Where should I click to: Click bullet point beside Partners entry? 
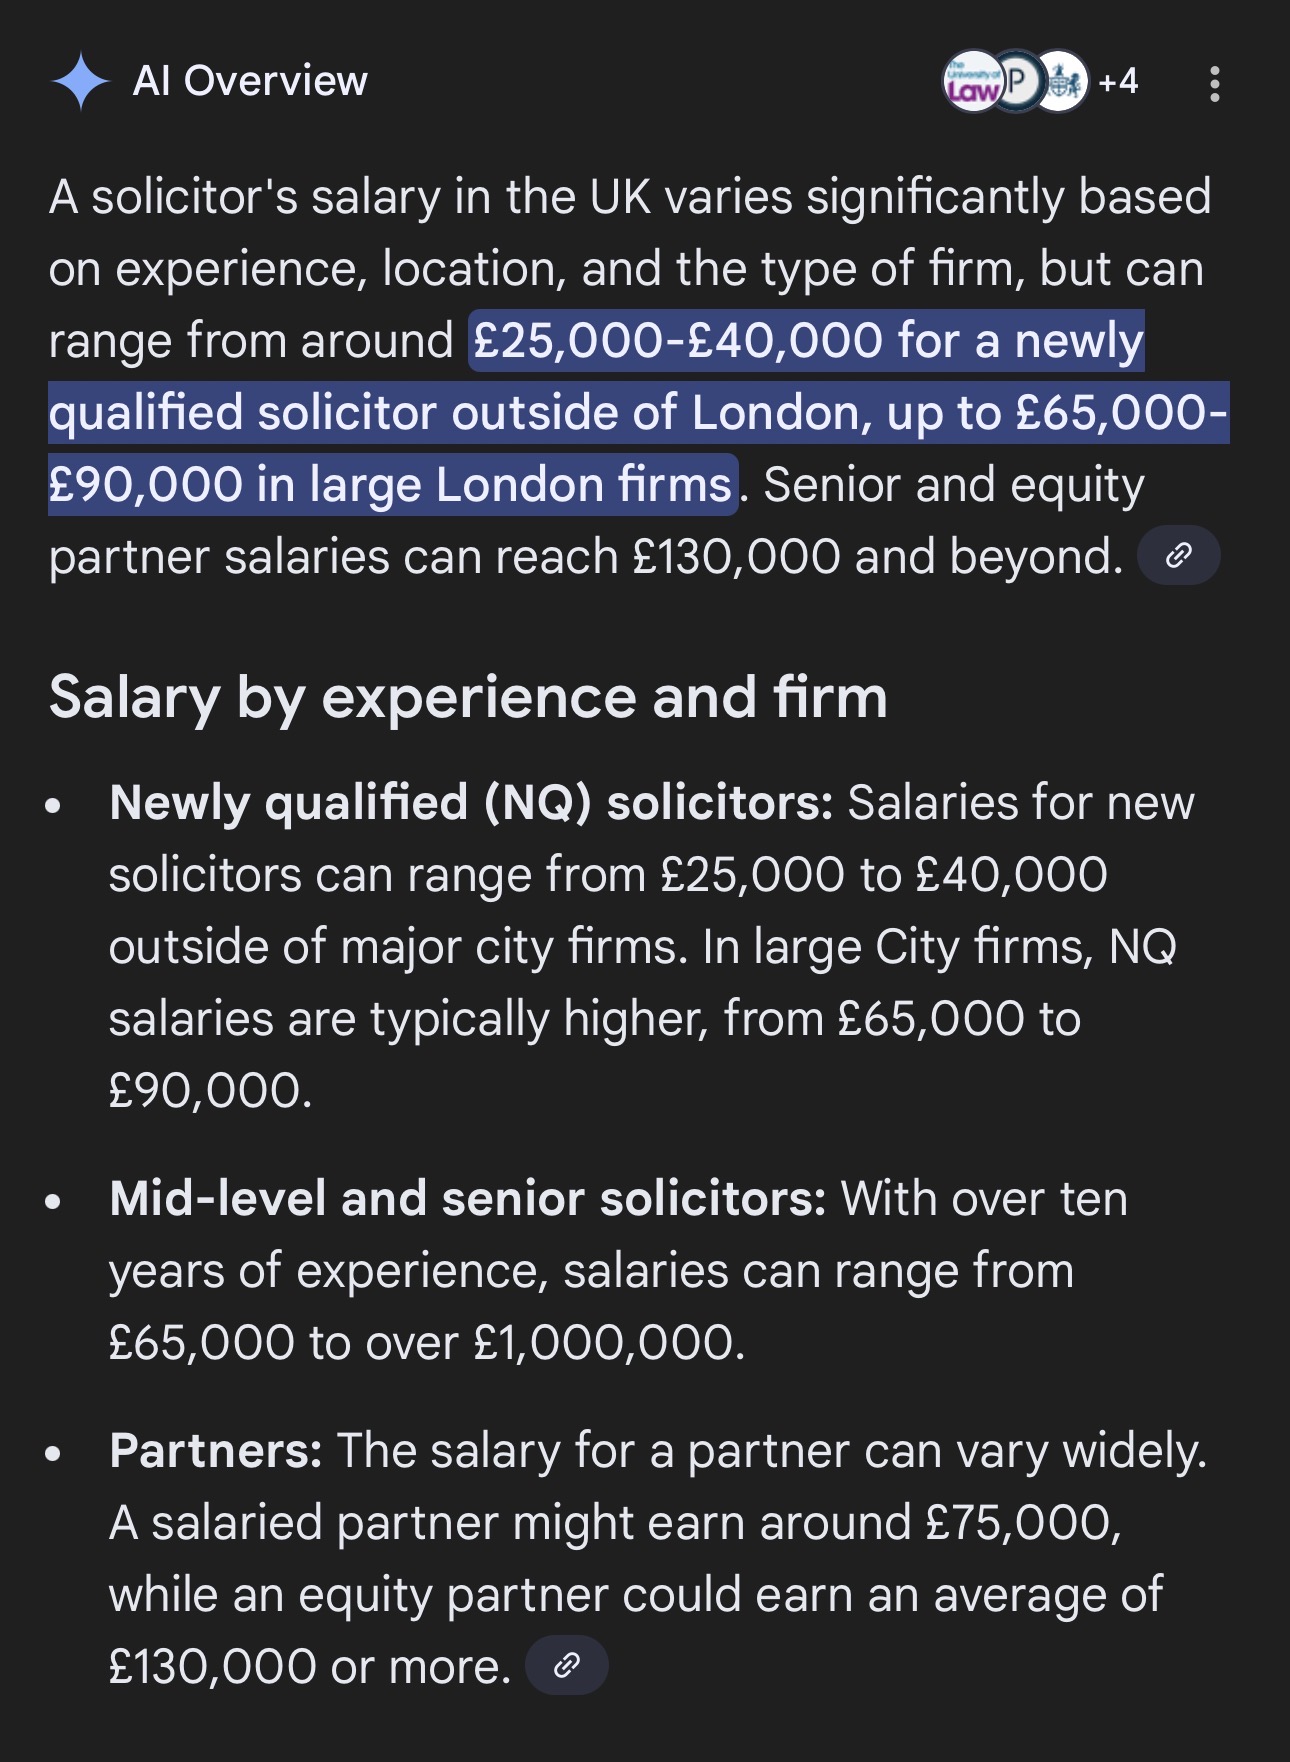[54, 1453]
